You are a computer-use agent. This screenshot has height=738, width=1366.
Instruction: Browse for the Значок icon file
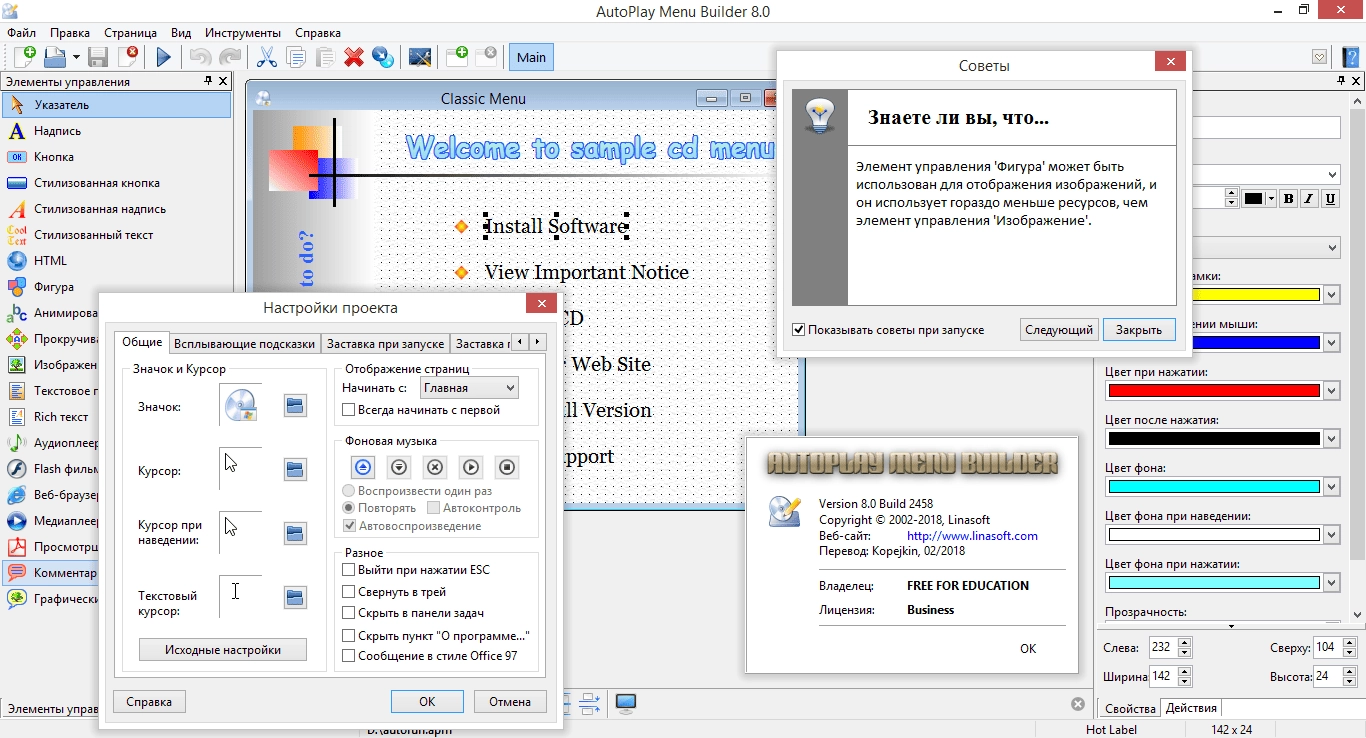click(x=295, y=405)
